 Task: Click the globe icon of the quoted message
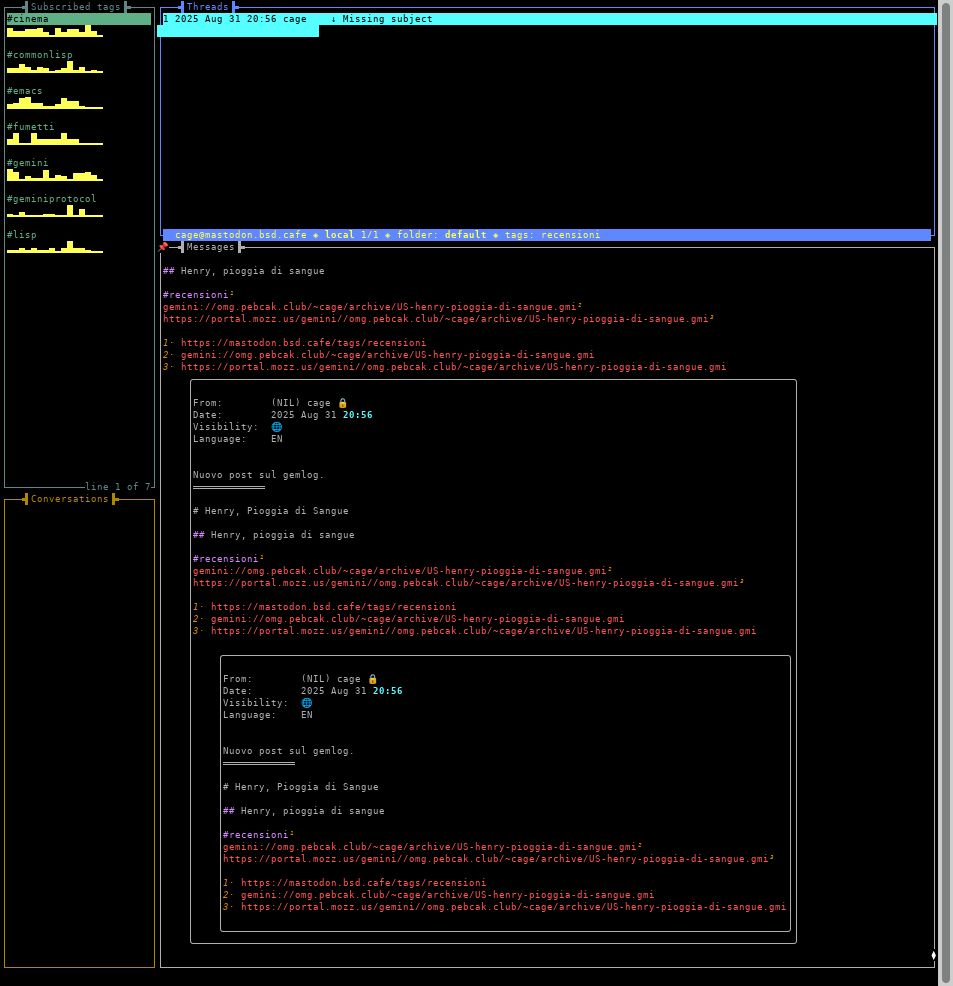click(x=306, y=703)
